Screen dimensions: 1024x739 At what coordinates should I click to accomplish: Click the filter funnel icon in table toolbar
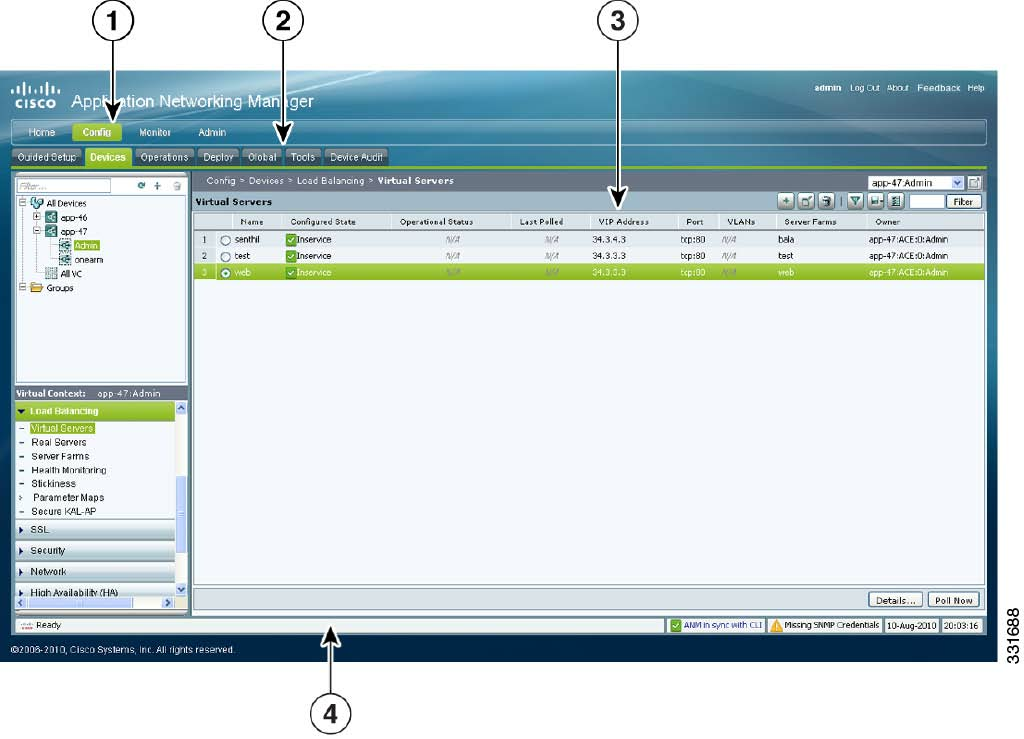click(855, 201)
